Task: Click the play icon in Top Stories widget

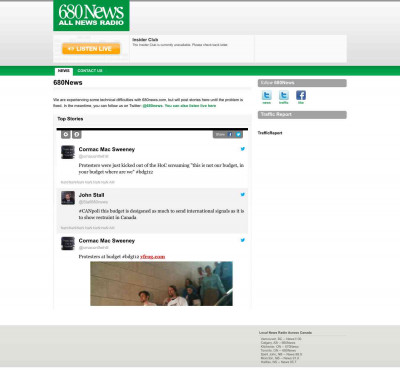Action: pyautogui.click(x=66, y=134)
